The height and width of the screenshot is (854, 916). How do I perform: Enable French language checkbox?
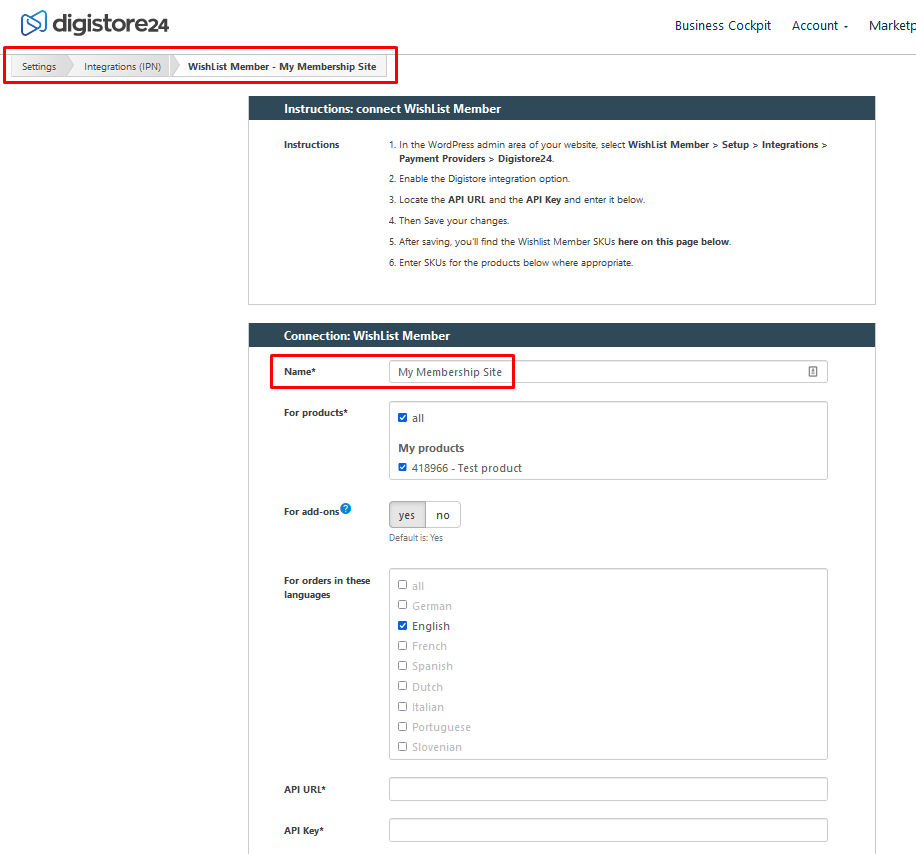pos(403,645)
